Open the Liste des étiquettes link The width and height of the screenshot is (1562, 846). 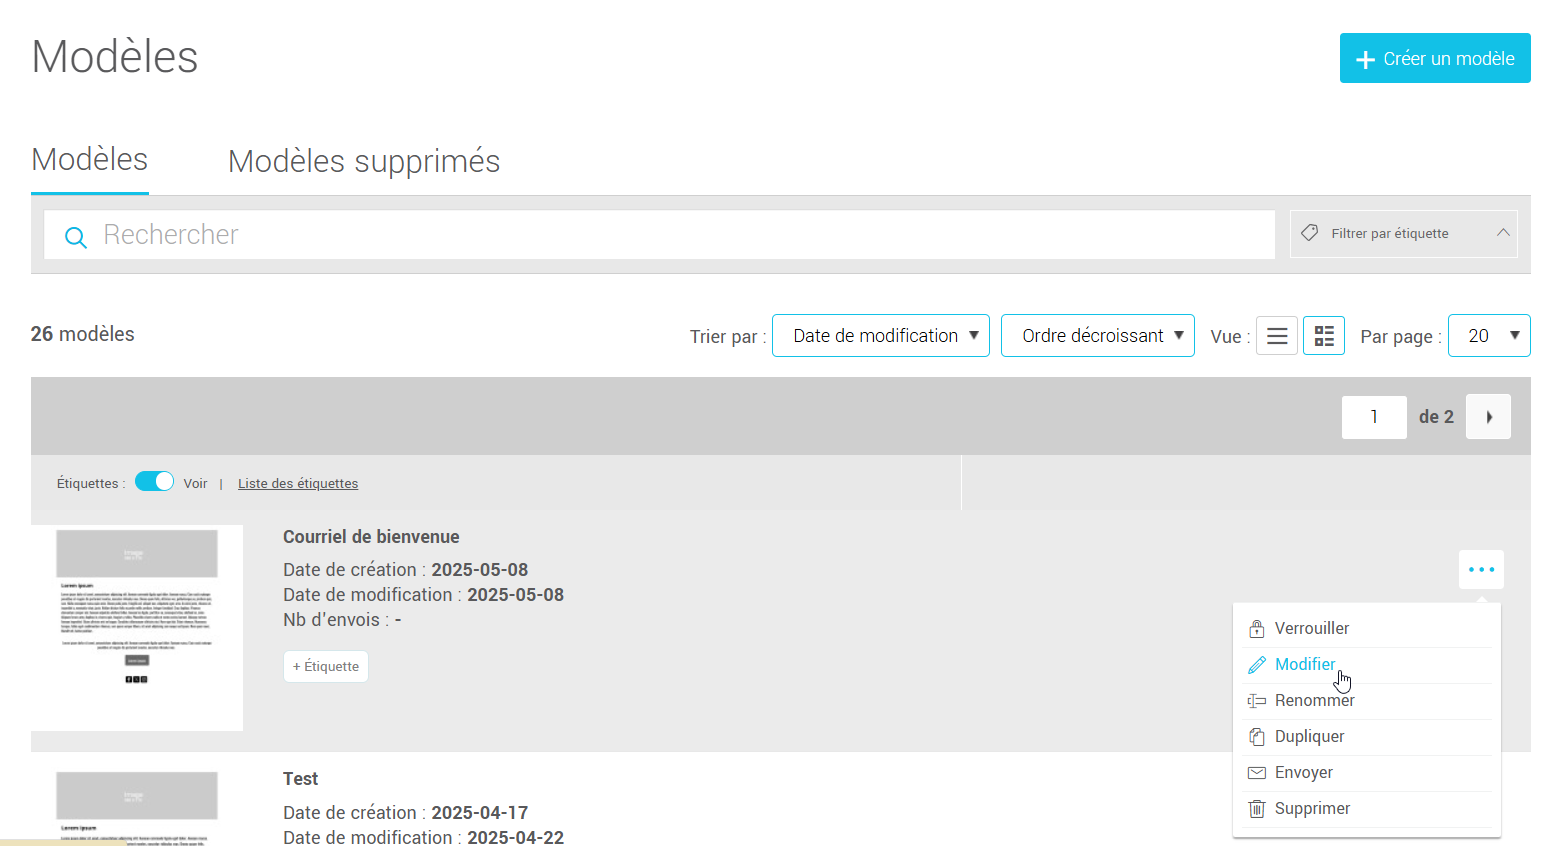pyautogui.click(x=298, y=484)
